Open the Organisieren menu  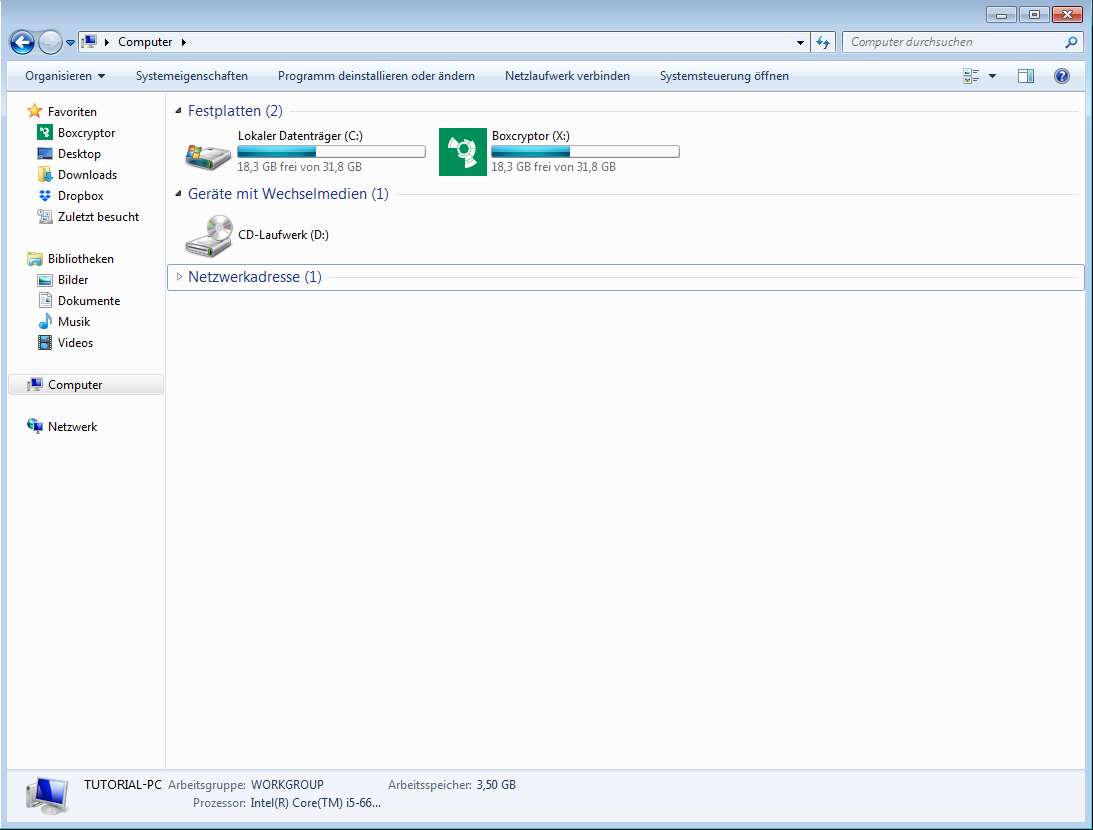(65, 76)
